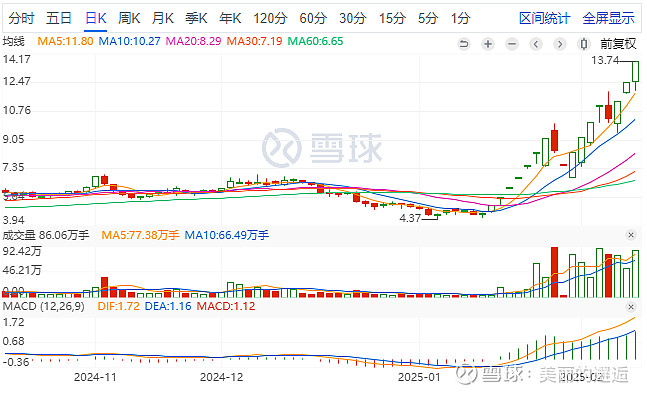Click the 2024-12 date axis label
647x394 pixels.
[222, 377]
